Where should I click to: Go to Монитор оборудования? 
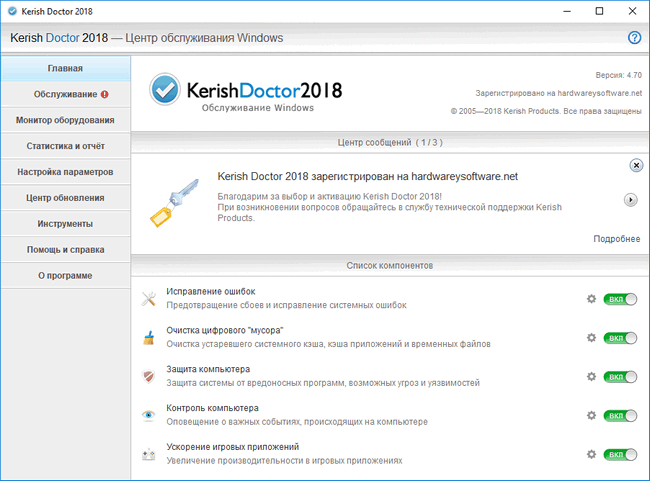(65, 120)
